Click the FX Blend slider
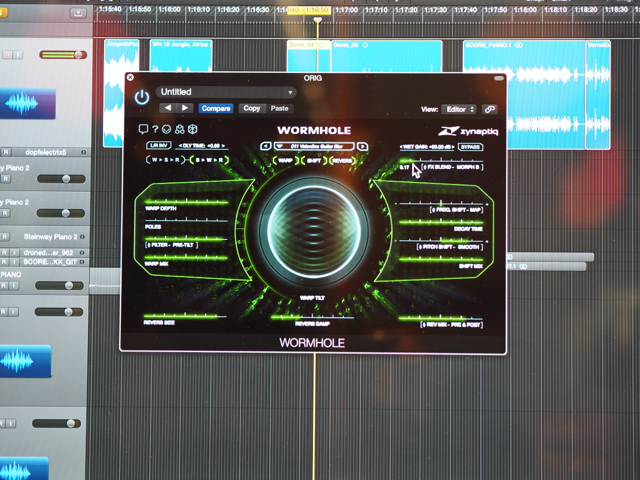This screenshot has height=480, width=640. [x=441, y=160]
